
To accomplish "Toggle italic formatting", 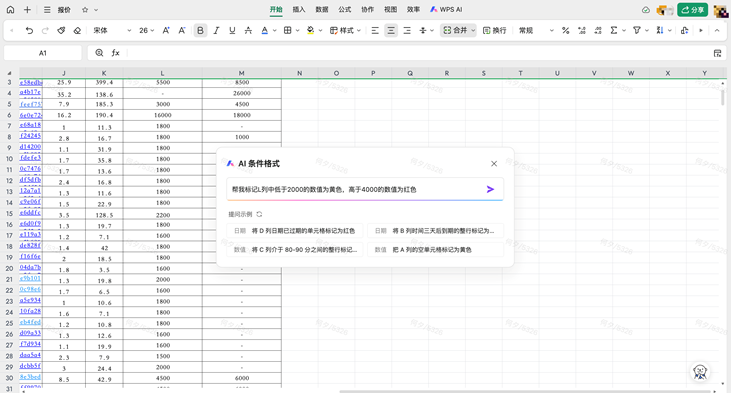I will [x=216, y=30].
